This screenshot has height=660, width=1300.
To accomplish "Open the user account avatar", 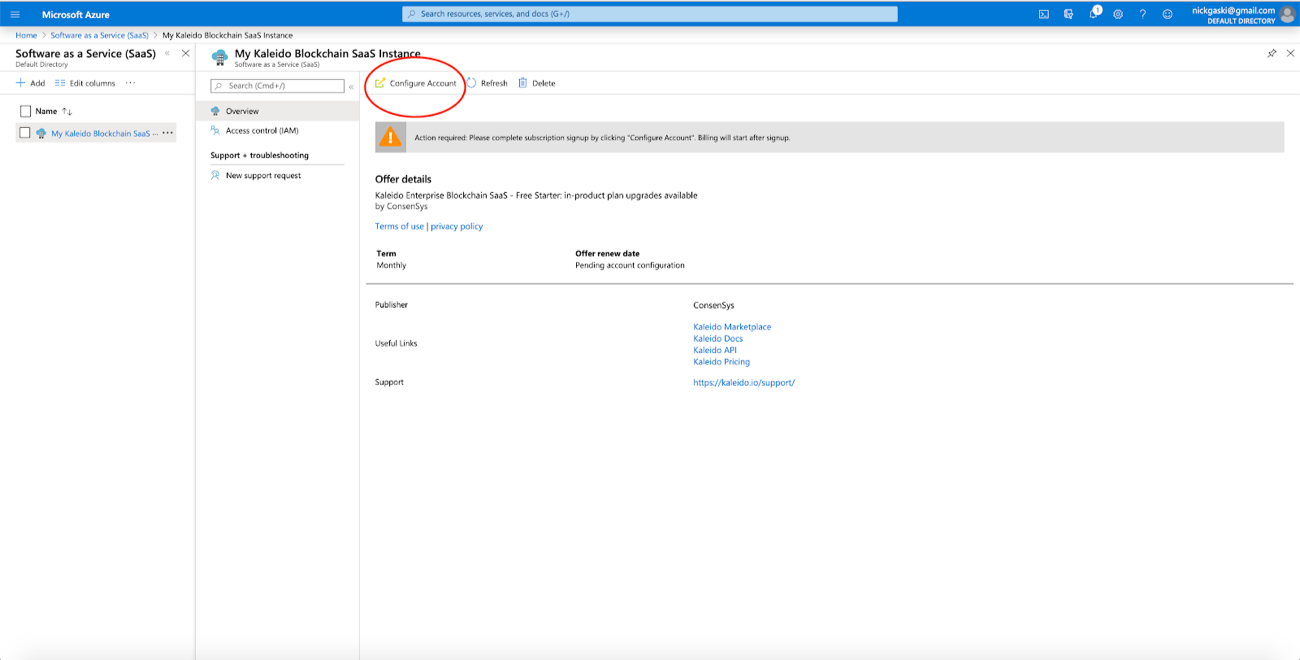I will coord(1286,14).
